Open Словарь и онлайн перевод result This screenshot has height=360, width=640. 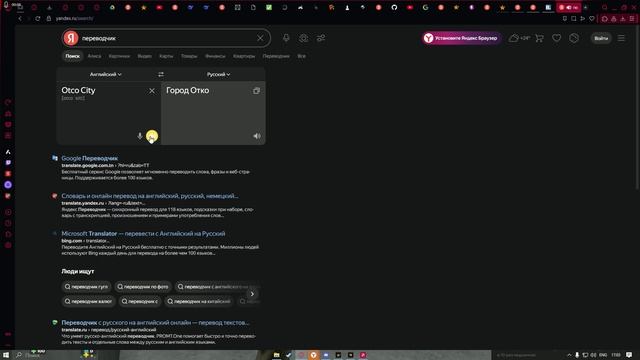tap(150, 196)
